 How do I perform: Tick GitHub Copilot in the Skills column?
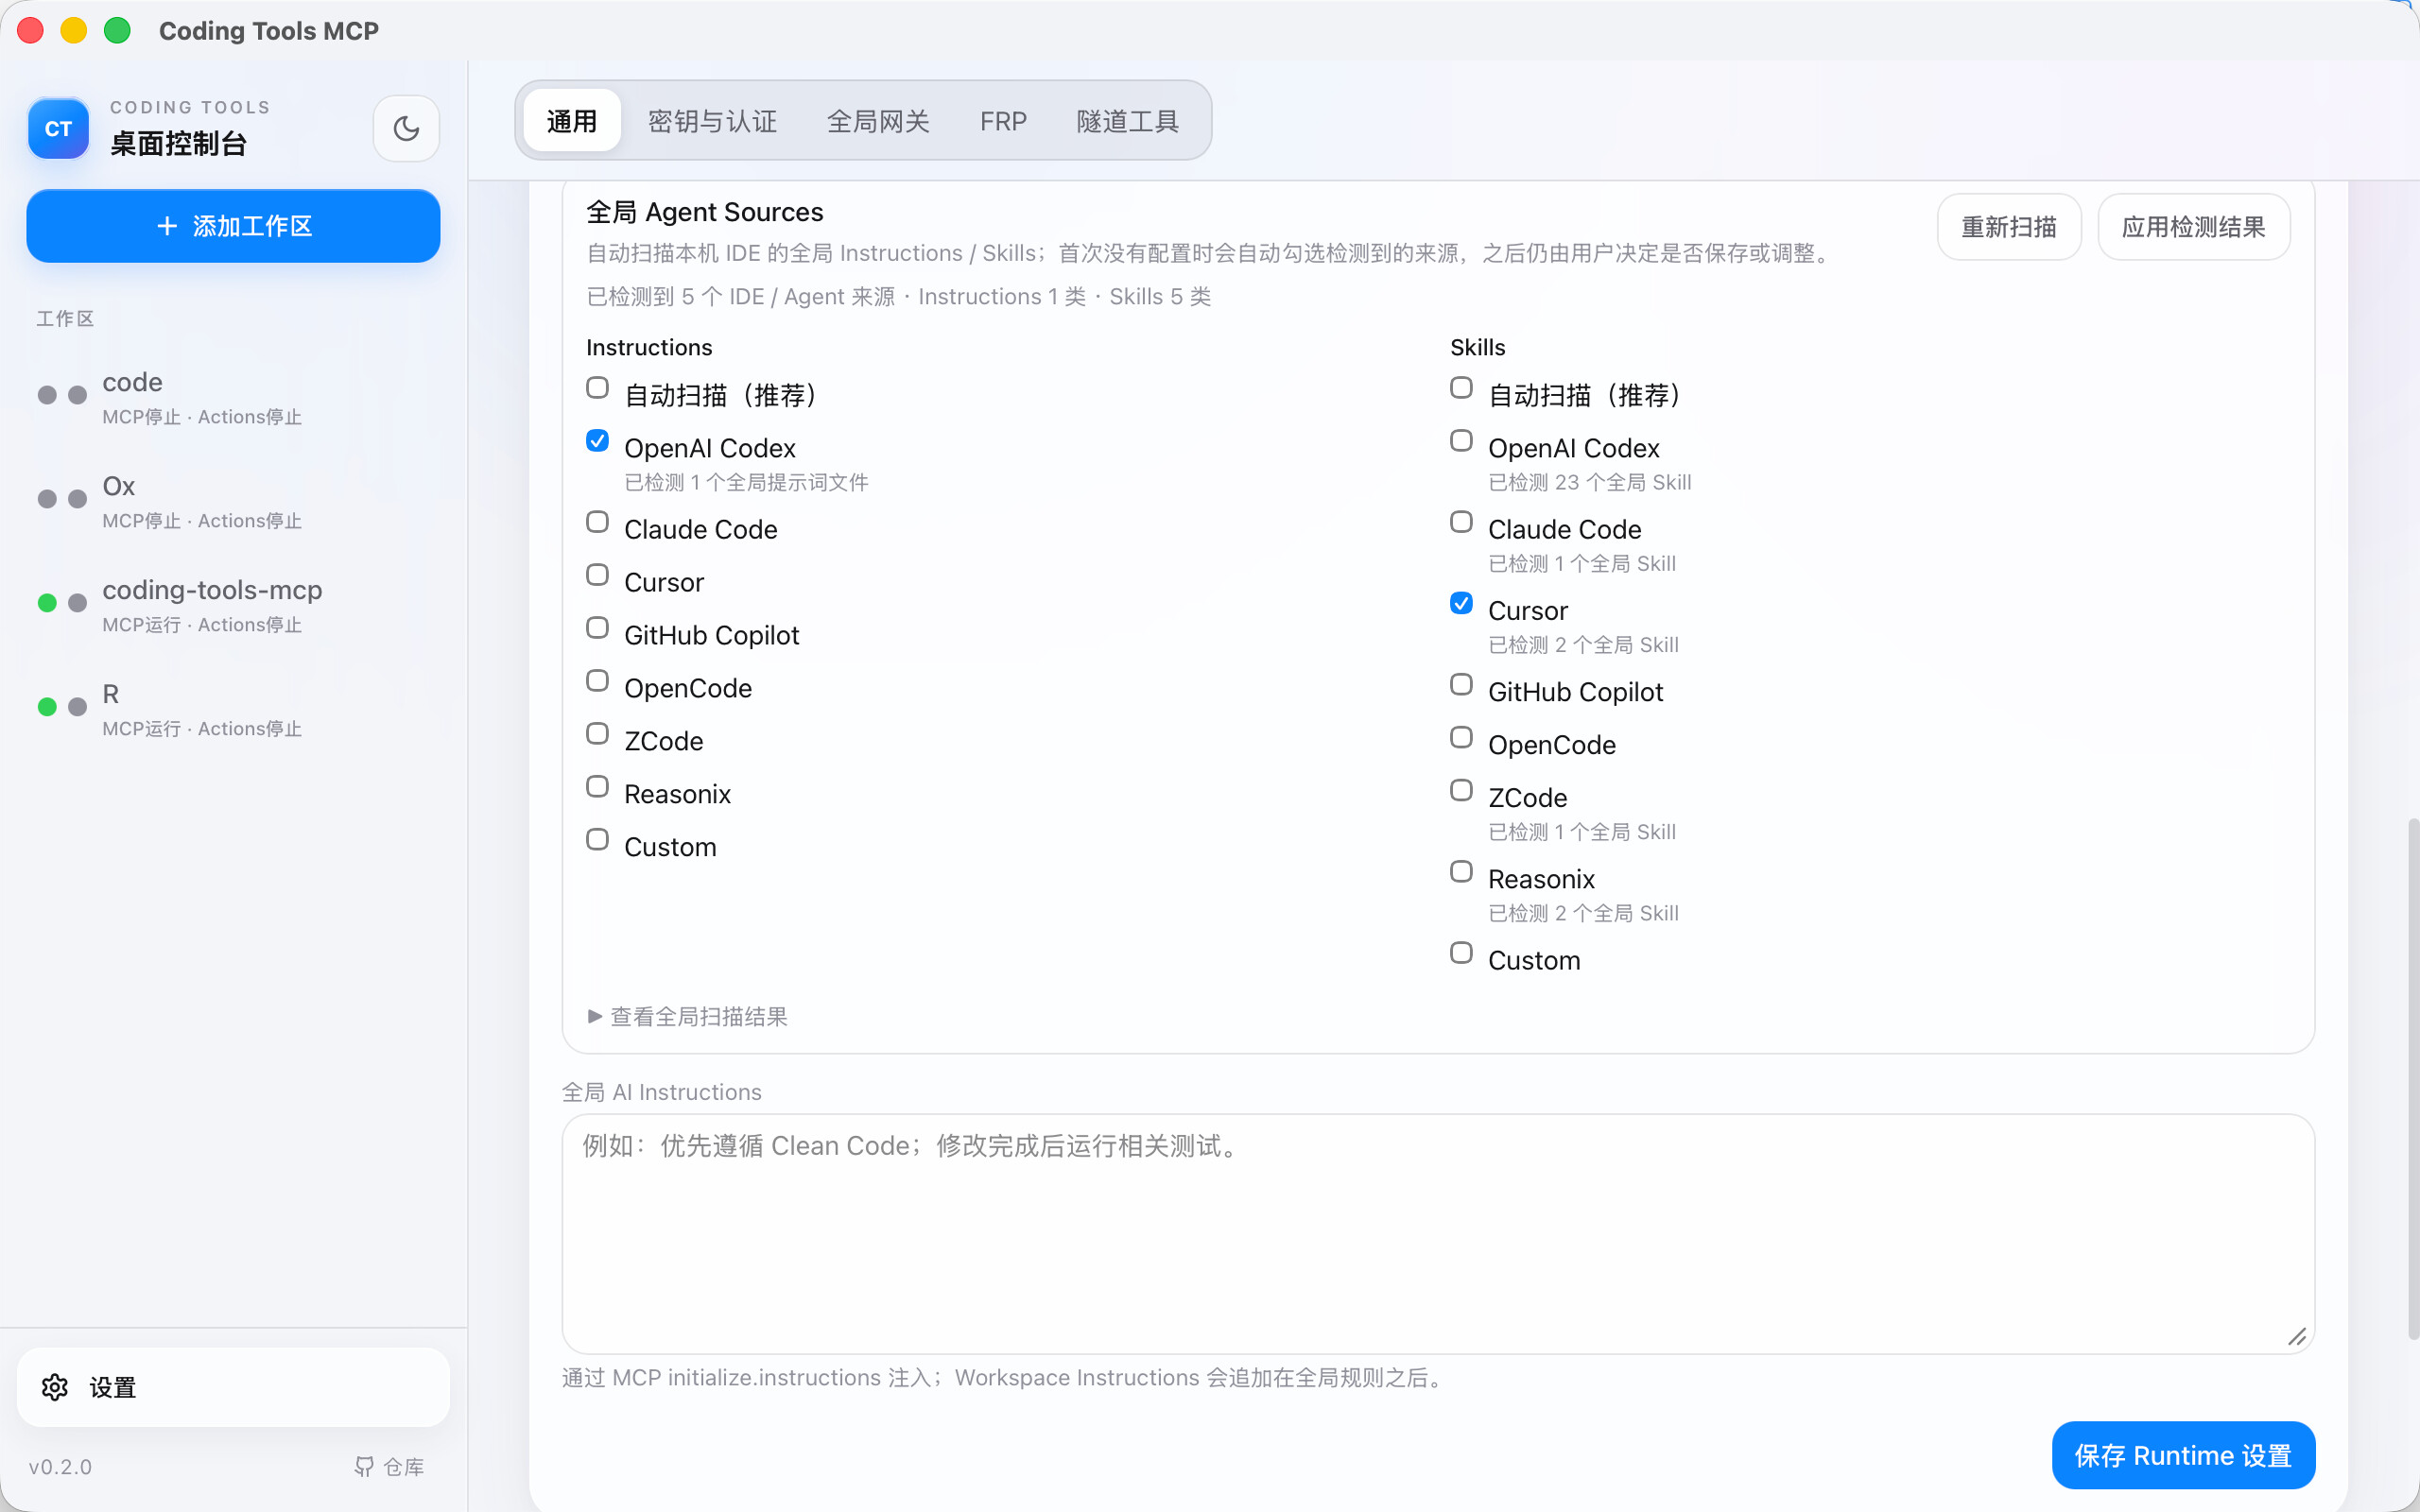click(1461, 685)
